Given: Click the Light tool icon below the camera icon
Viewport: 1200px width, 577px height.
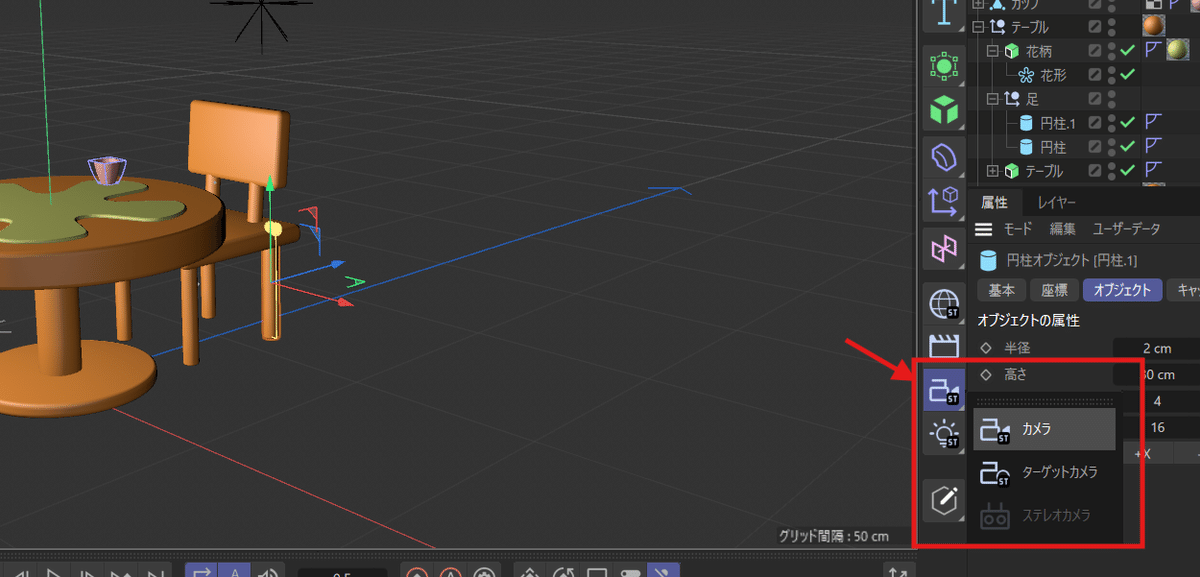Looking at the screenshot, I should [943, 435].
